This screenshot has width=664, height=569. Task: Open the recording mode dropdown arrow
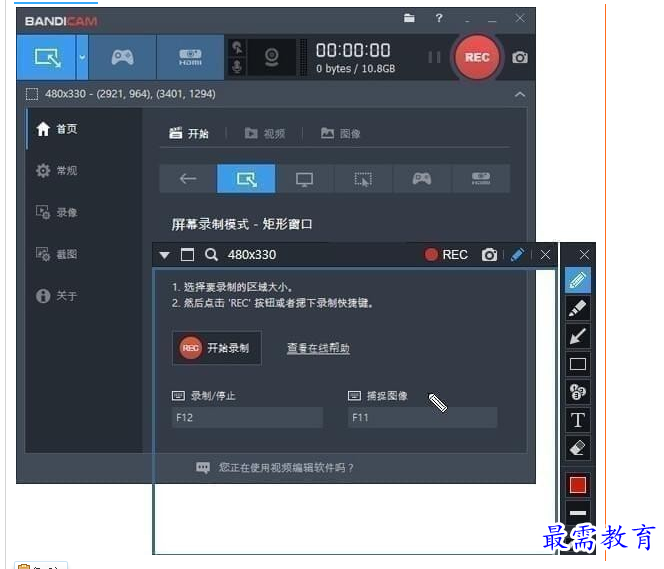click(82, 57)
